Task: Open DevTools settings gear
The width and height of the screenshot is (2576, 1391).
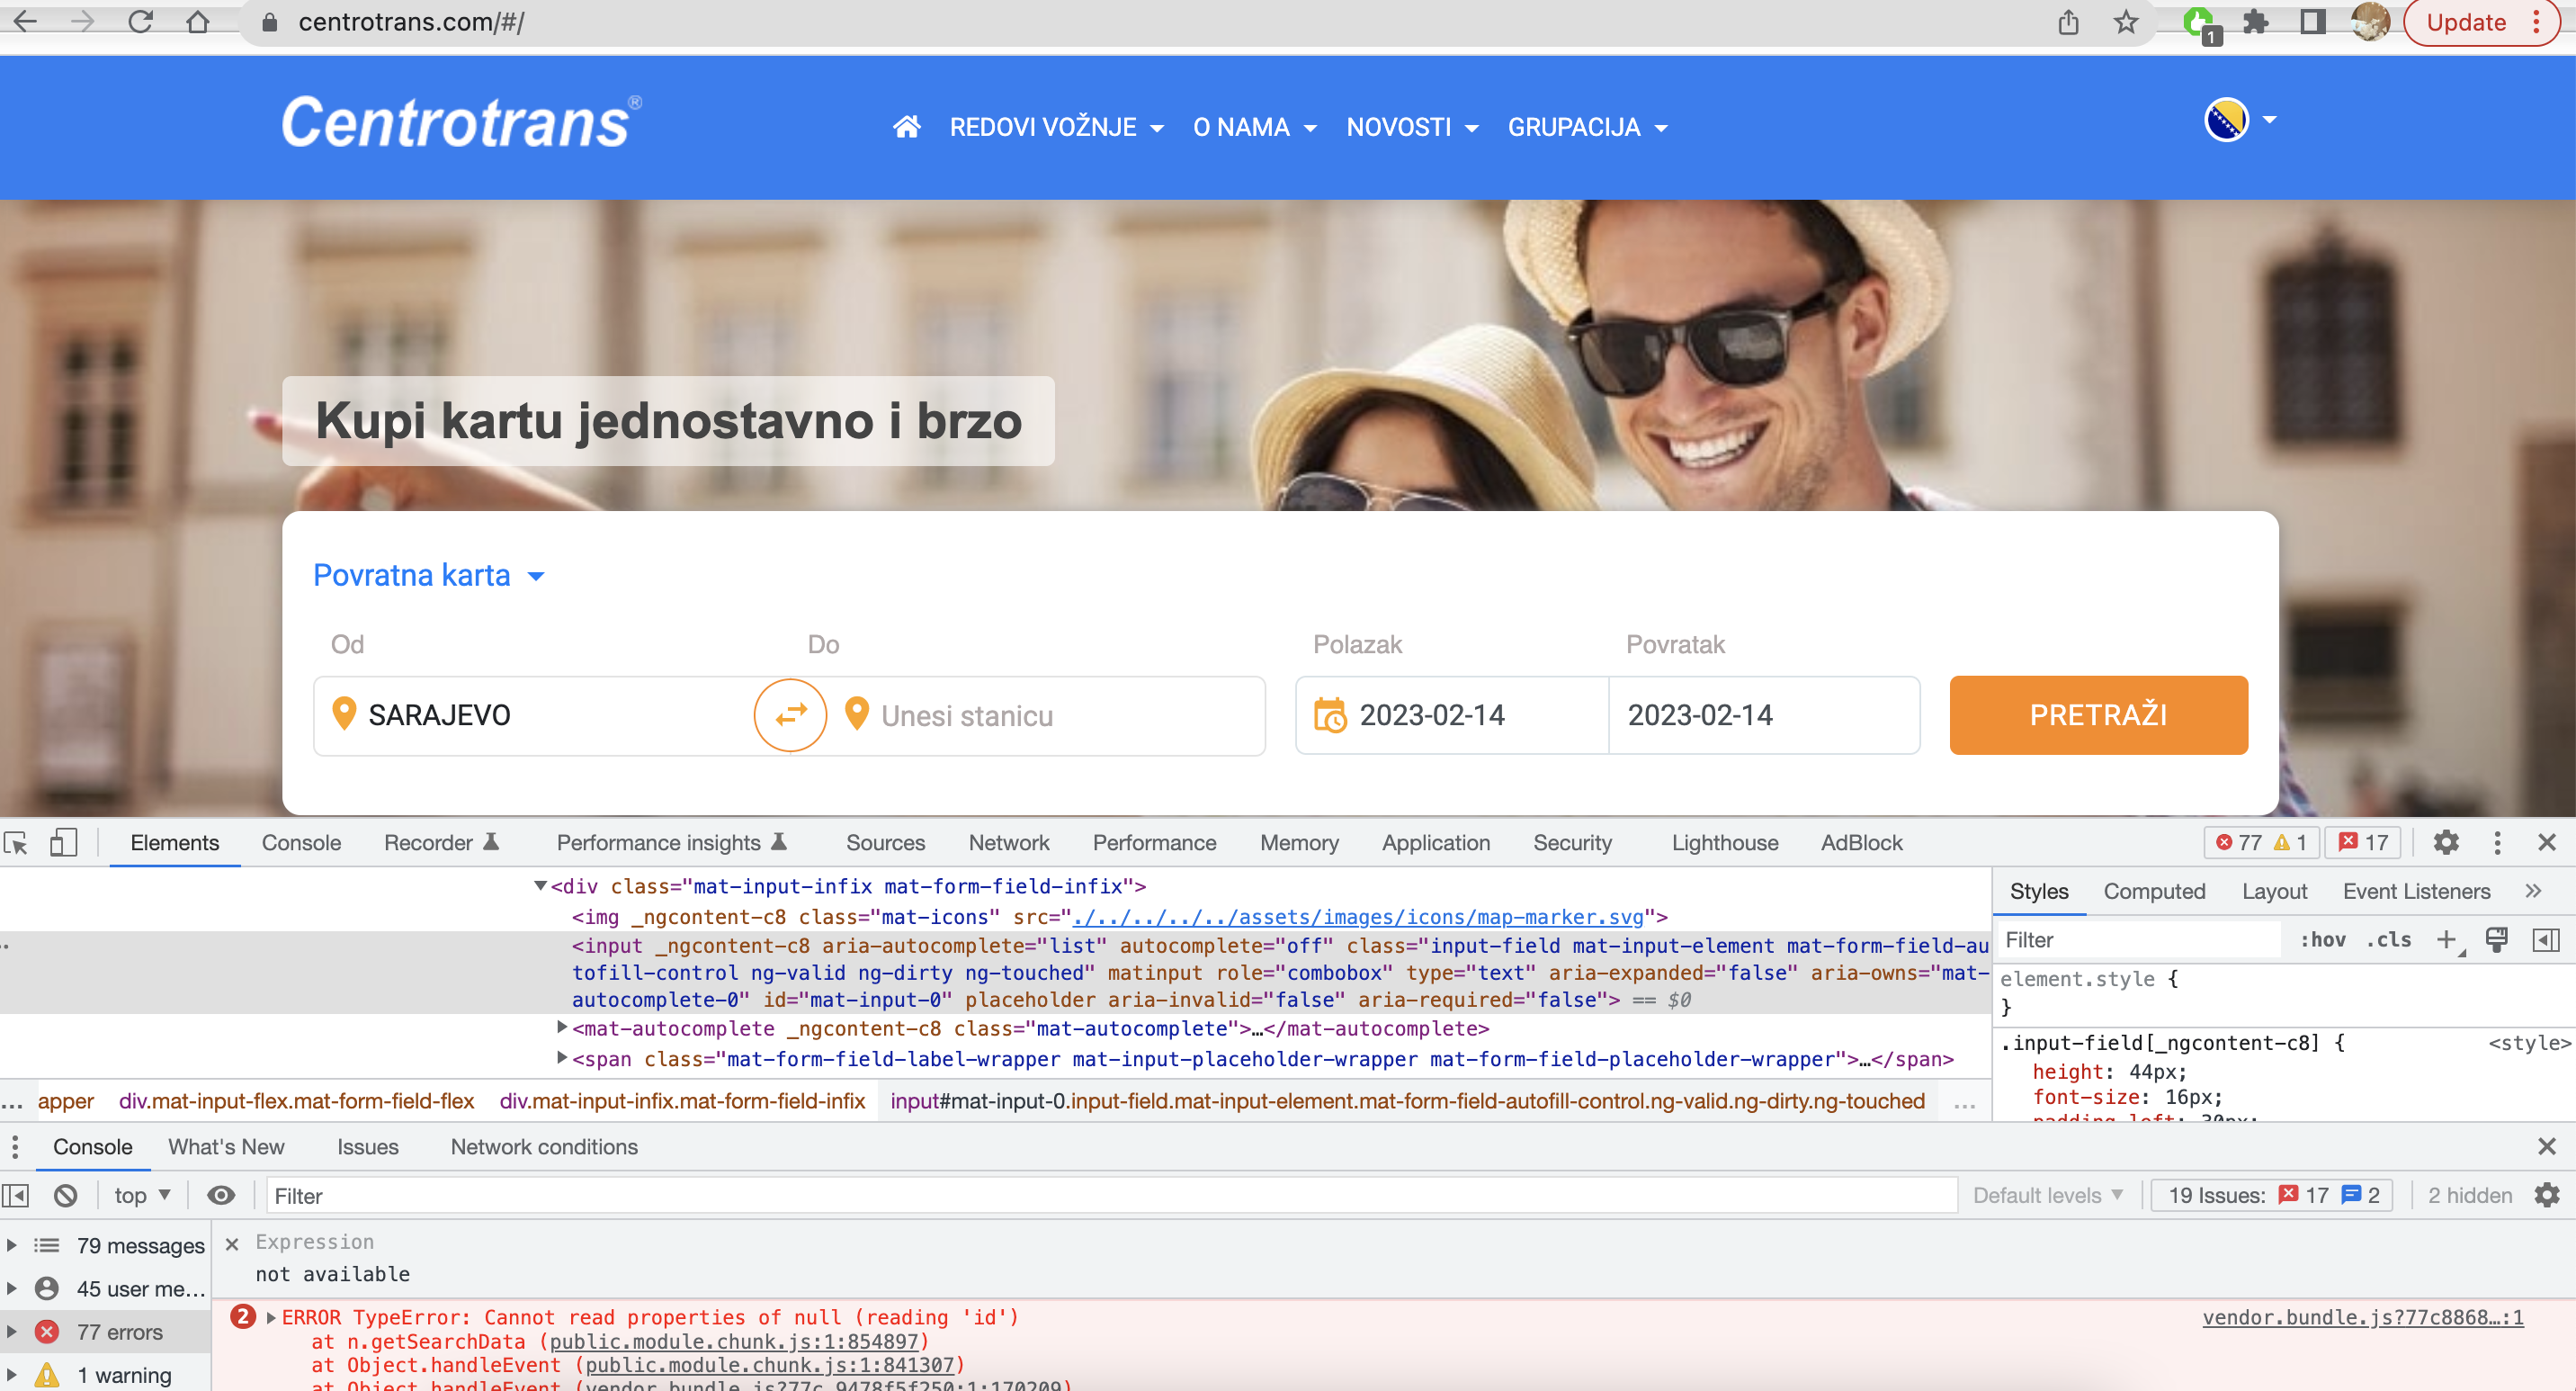Action: (x=2445, y=843)
